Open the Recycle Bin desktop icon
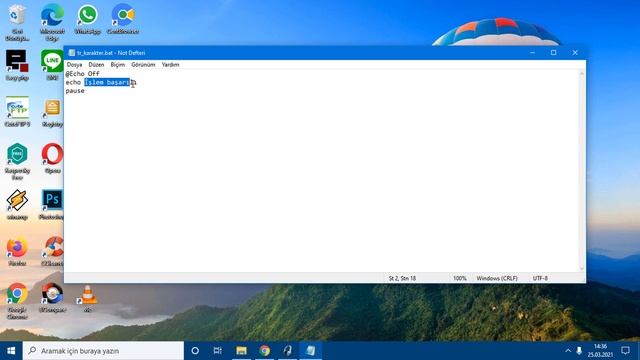Viewport: 640px width, 360px height. [x=17, y=22]
